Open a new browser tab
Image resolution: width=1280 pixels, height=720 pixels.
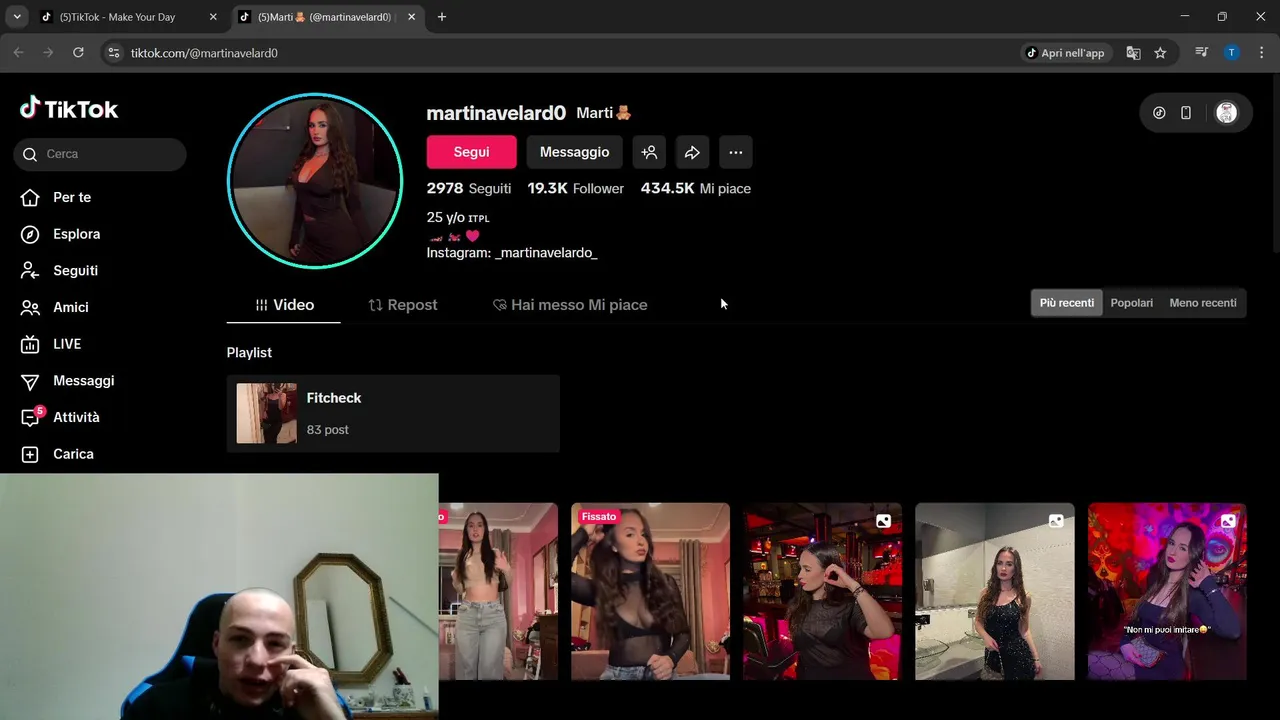pyautogui.click(x=442, y=17)
